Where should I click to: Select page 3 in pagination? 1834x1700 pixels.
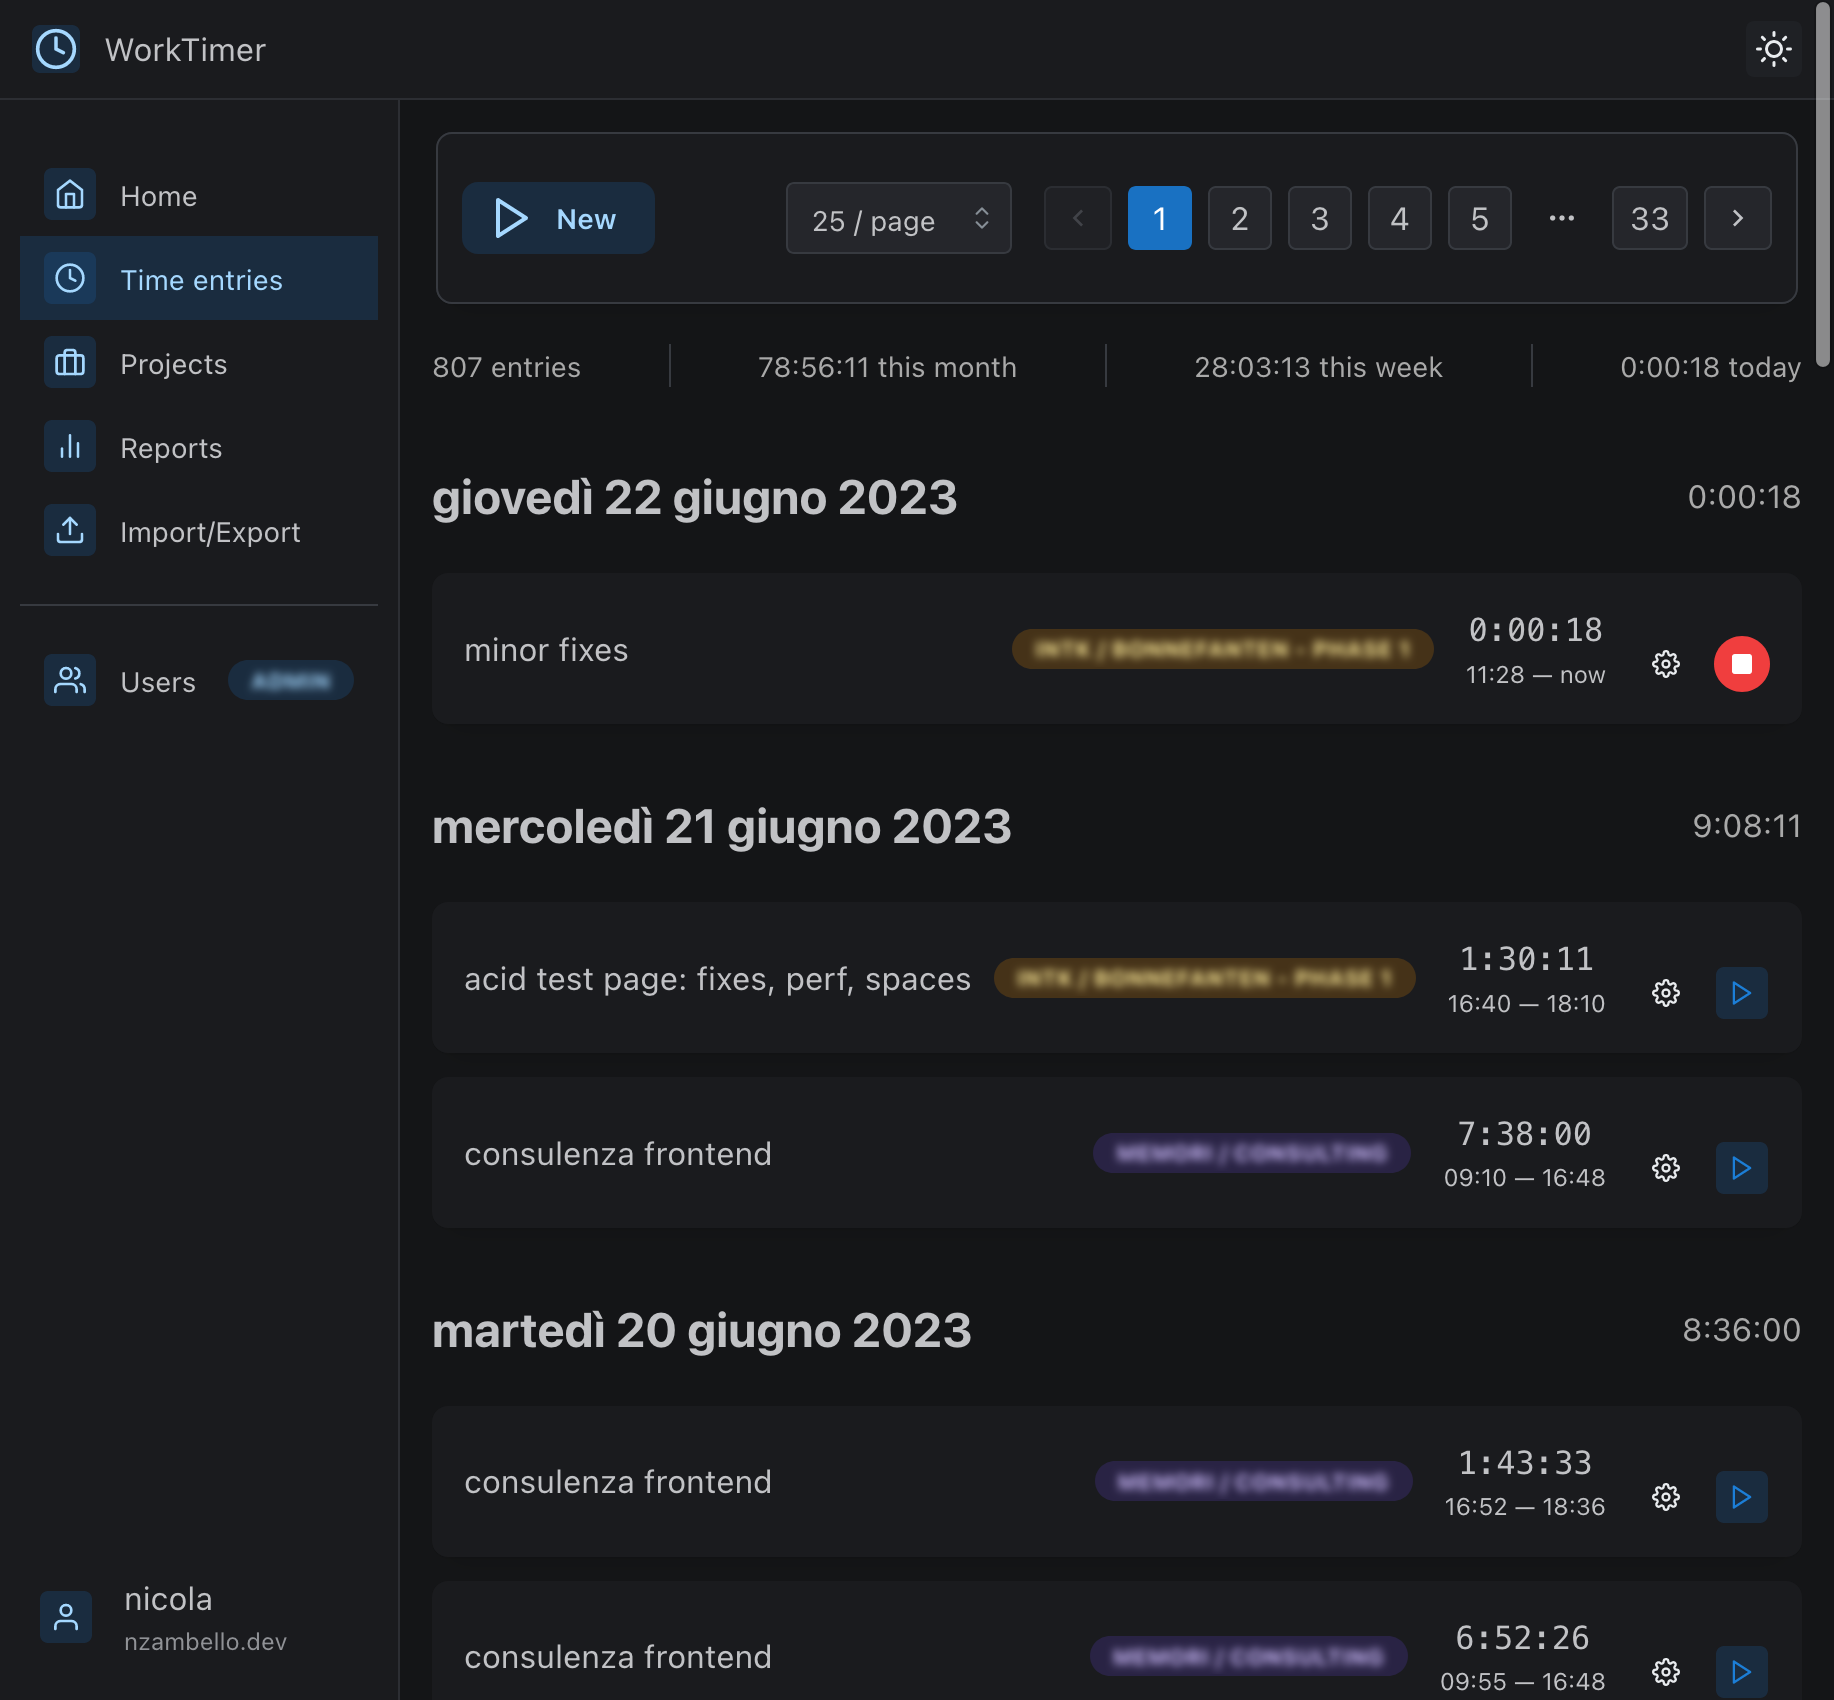click(1319, 218)
